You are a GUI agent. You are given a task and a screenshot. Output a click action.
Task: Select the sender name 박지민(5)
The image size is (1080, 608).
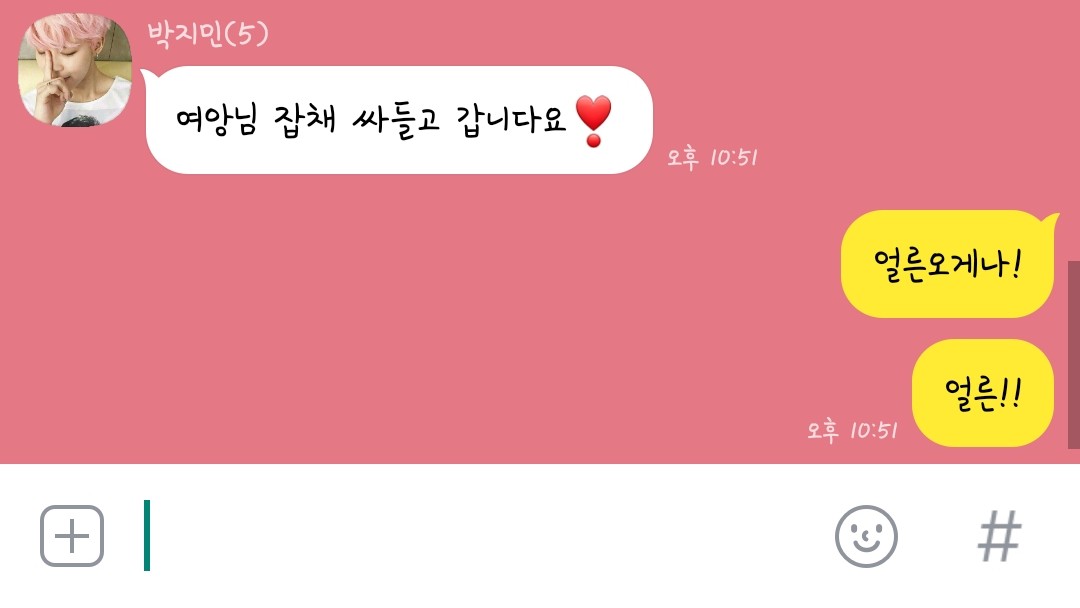click(x=207, y=34)
